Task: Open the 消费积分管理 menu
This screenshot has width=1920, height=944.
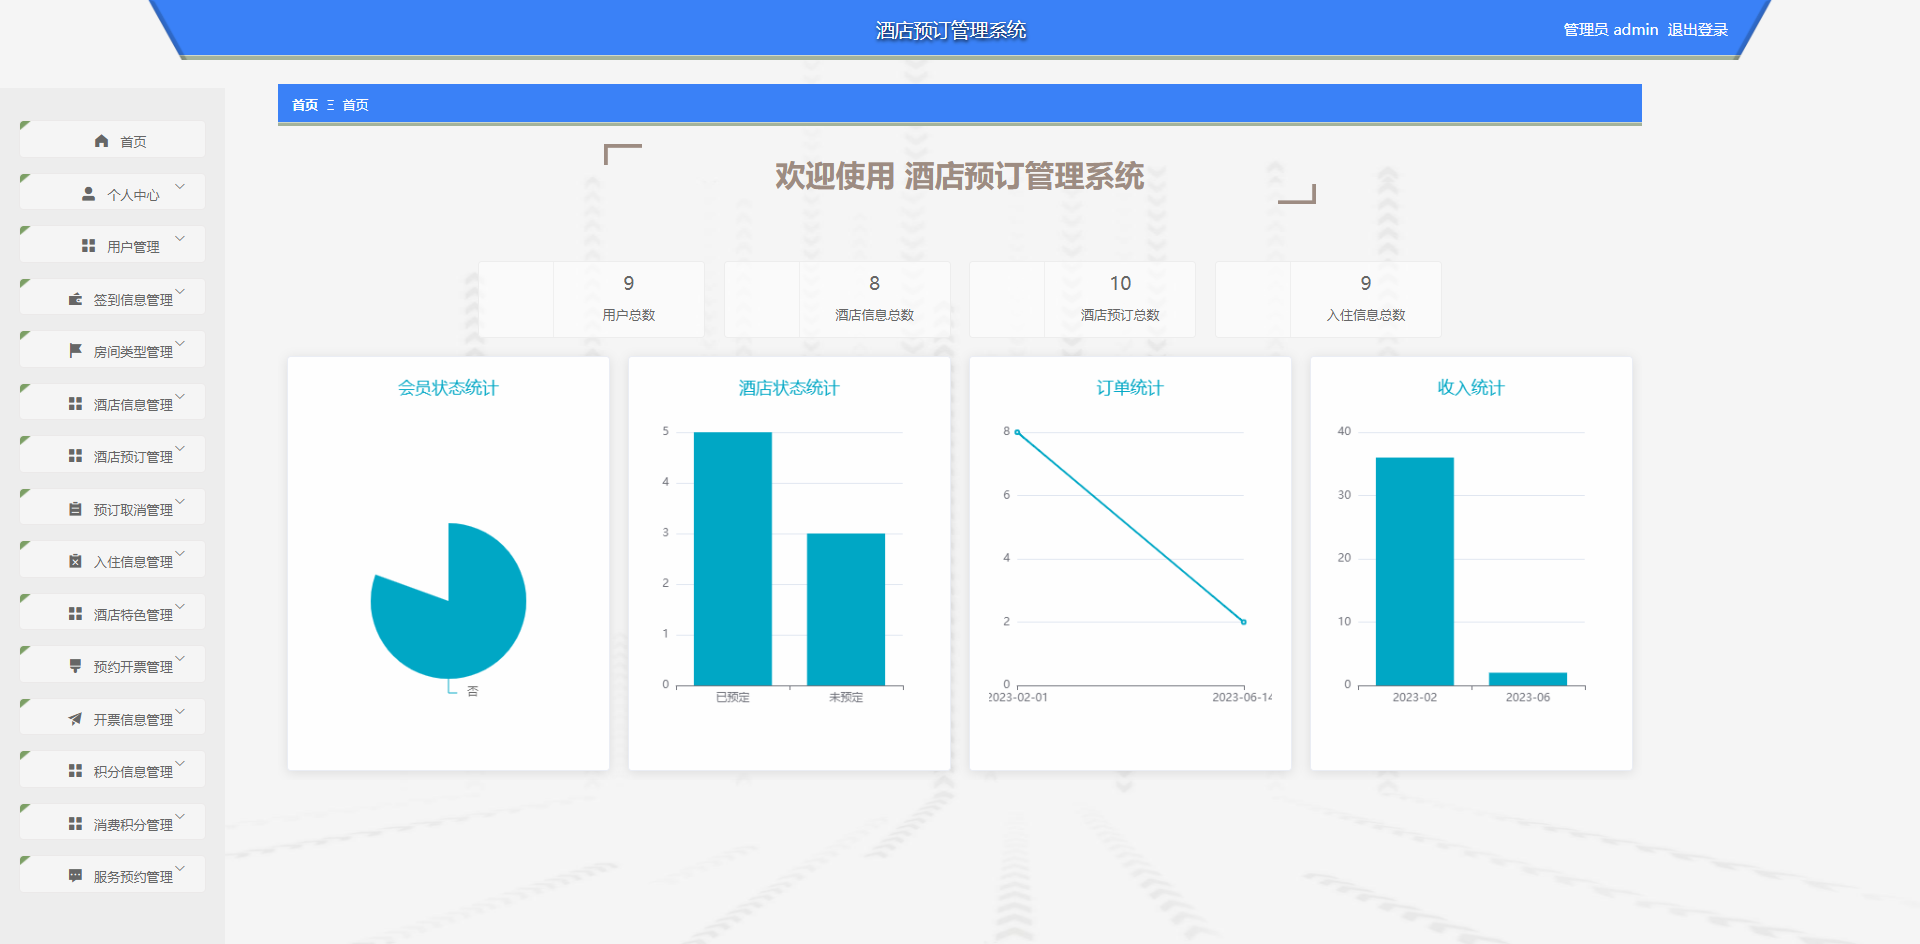Action: [112, 822]
